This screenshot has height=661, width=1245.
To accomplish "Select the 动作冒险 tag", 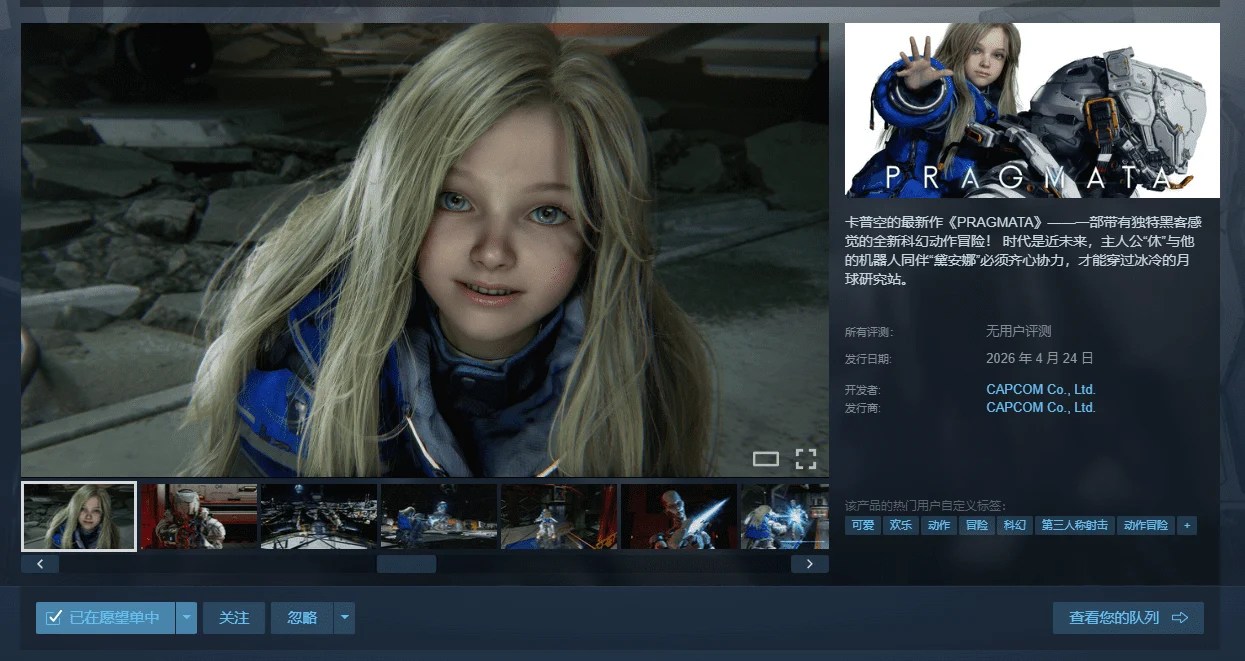I will coord(1146,525).
